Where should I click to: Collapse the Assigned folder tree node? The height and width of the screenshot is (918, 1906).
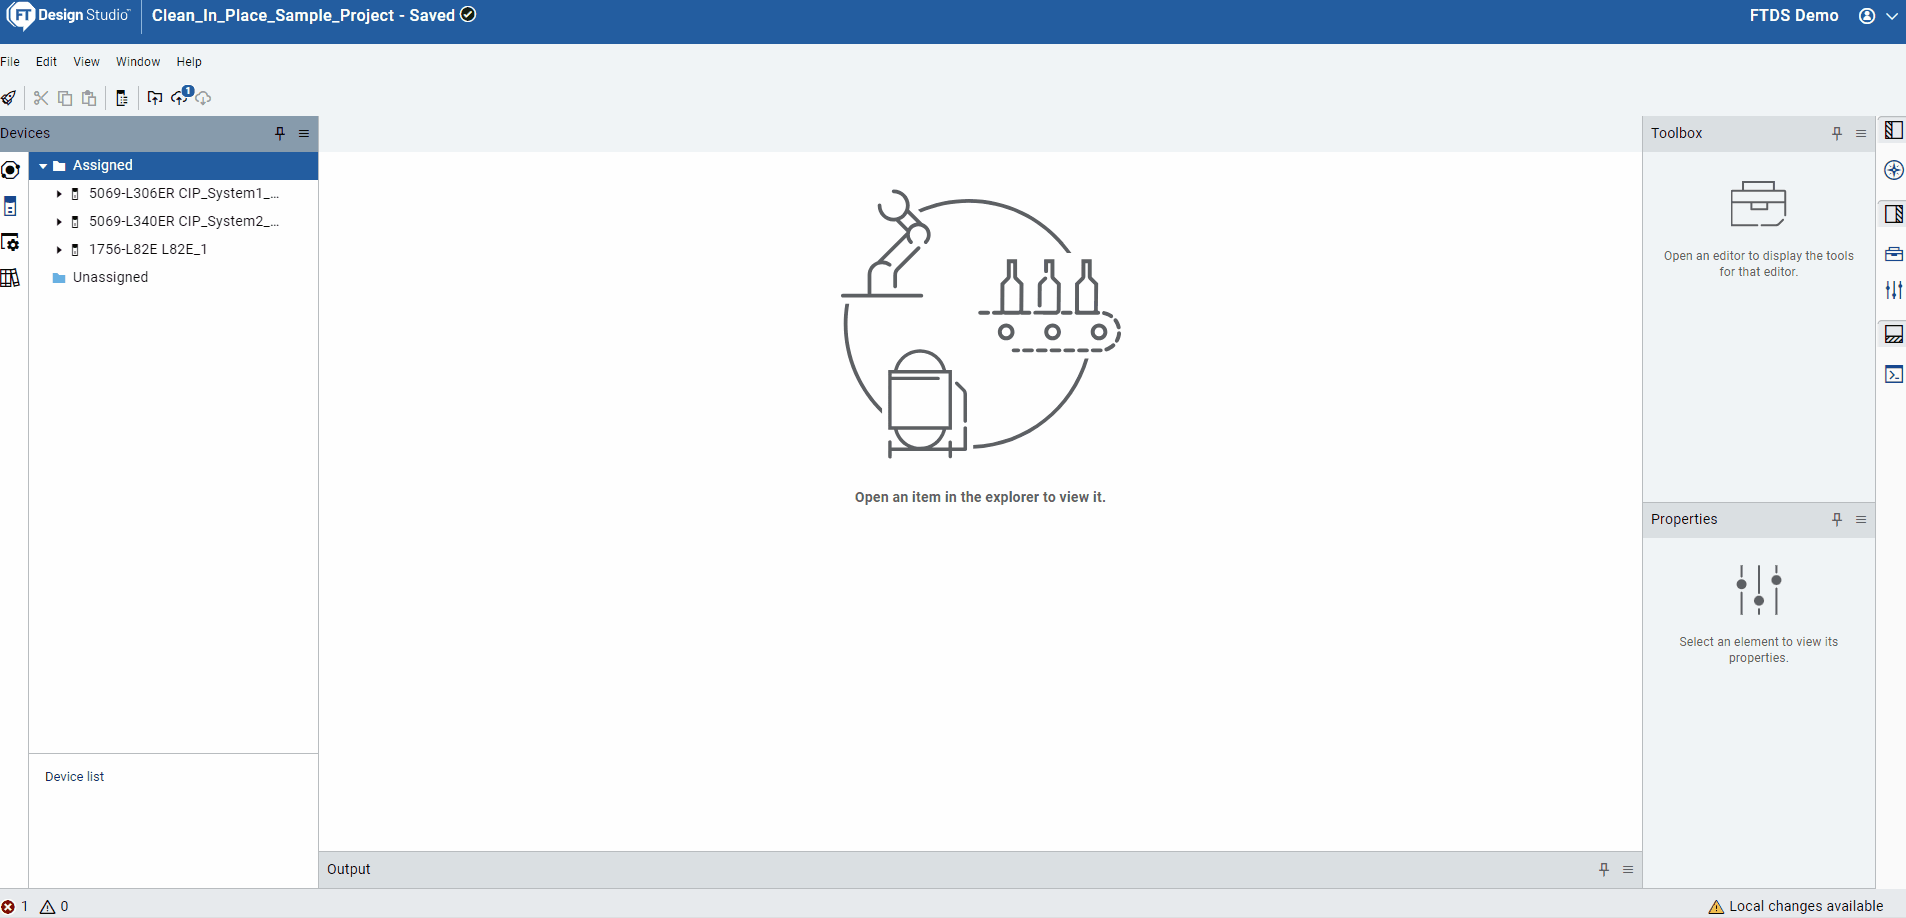tap(43, 166)
